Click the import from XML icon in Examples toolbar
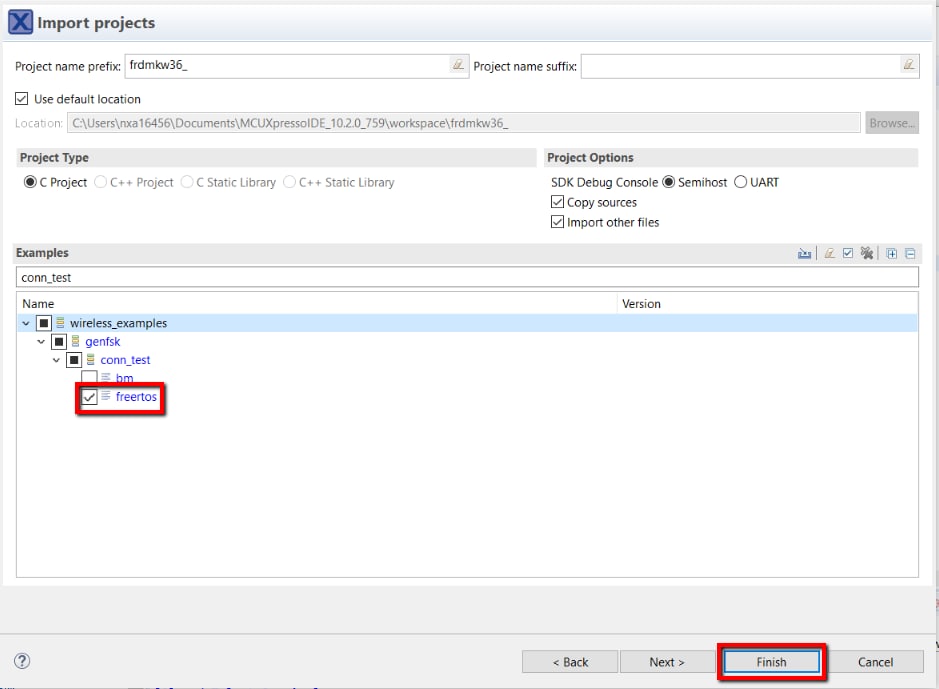 (x=805, y=254)
